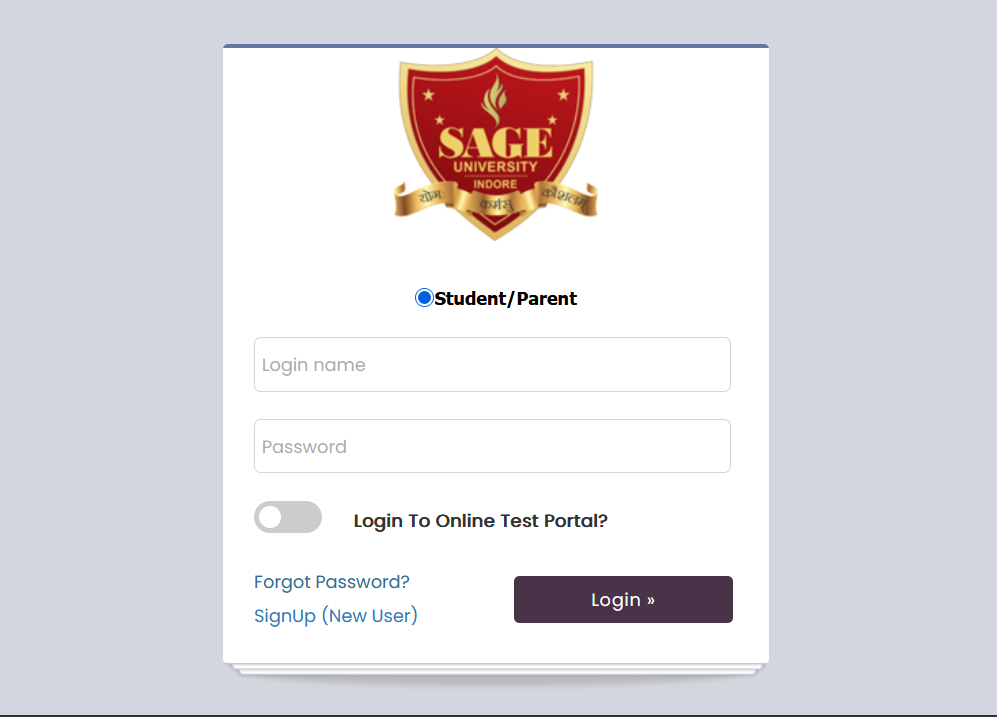This screenshot has height=717, width=997.
Task: Focus the Password input field
Action: (x=492, y=446)
